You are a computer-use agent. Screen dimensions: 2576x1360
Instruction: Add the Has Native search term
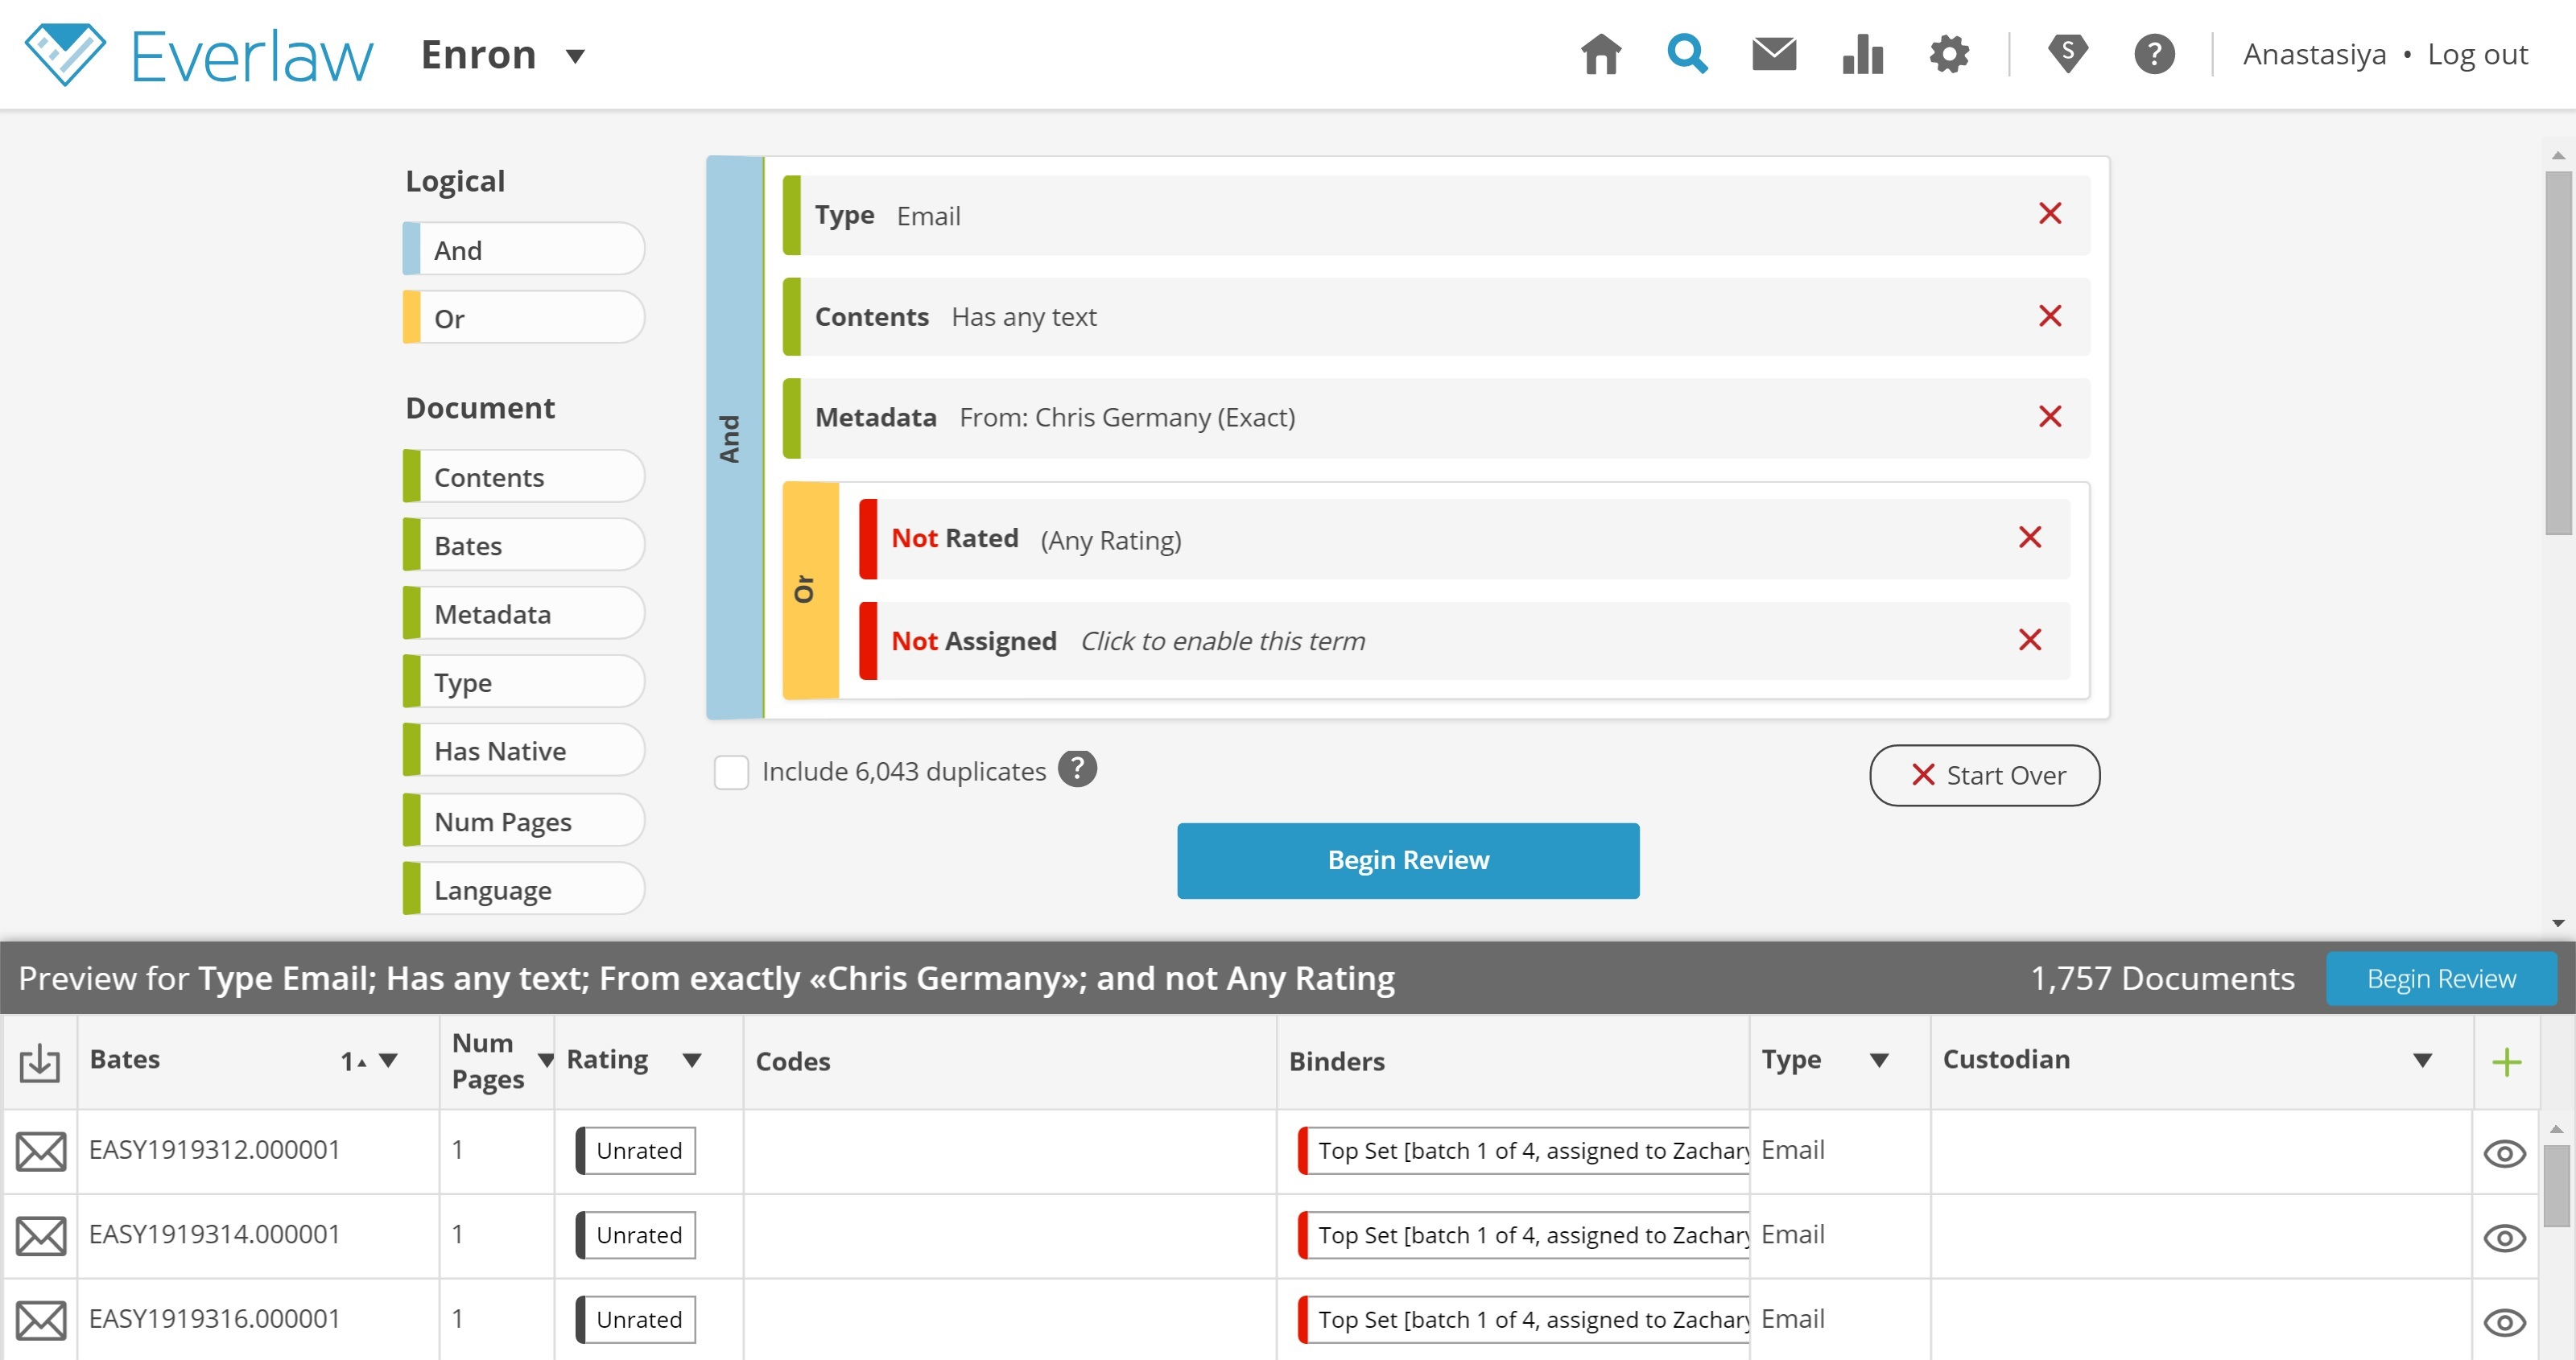tap(523, 751)
